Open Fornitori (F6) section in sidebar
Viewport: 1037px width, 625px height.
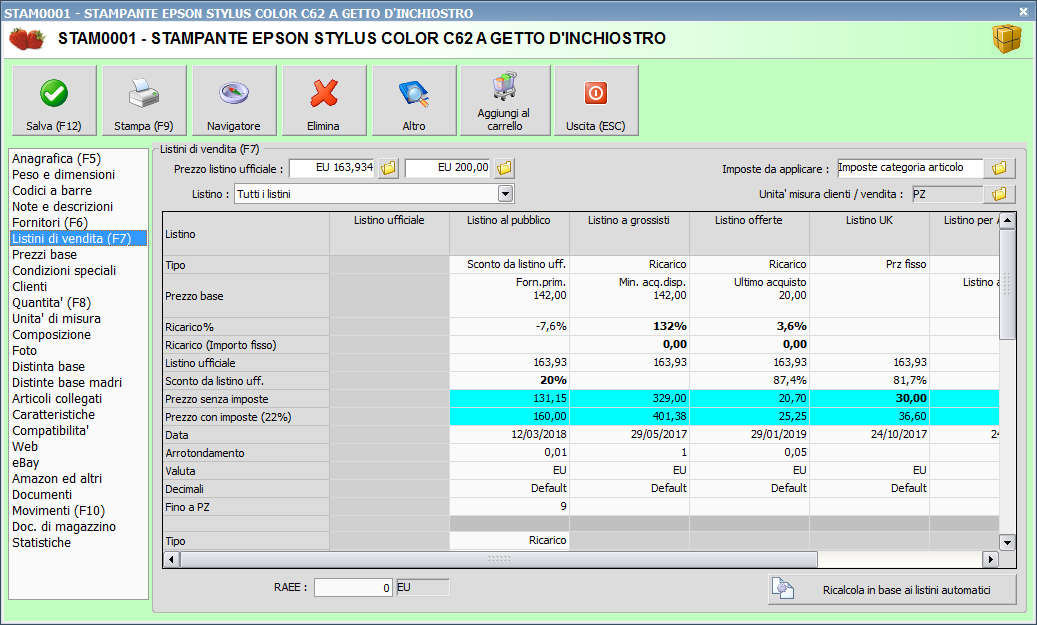pyautogui.click(x=50, y=223)
